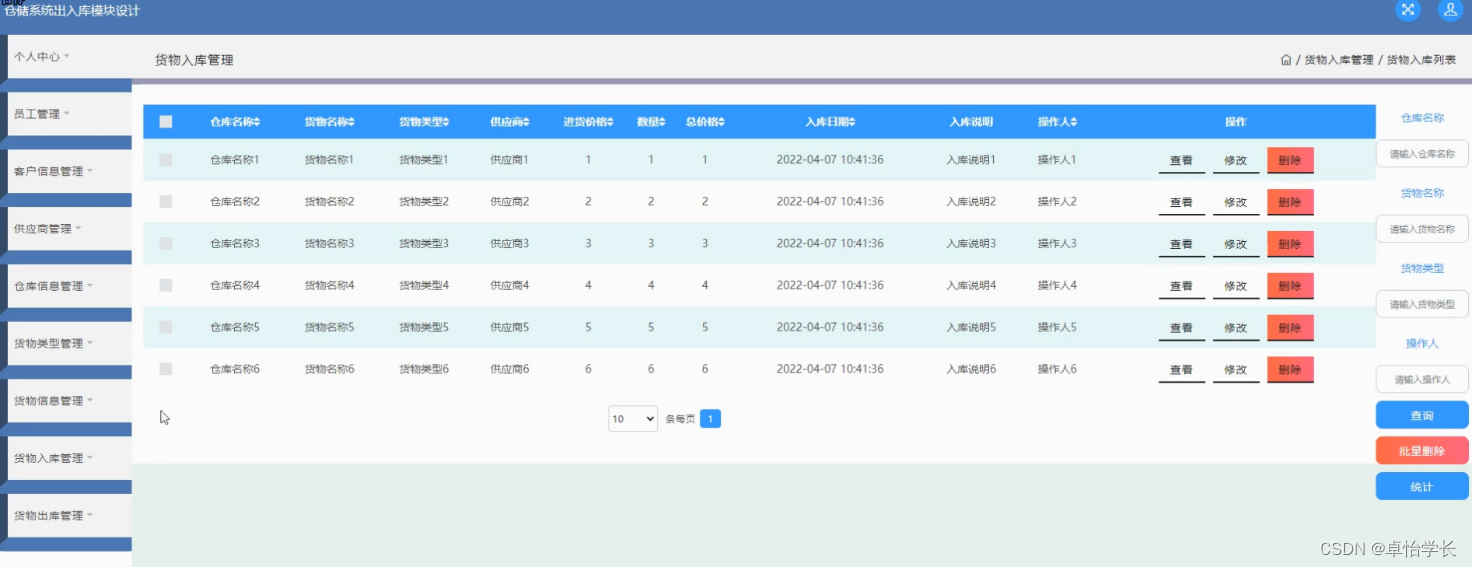Edit row 仓库名称6 with 修改
1472x567 pixels.
click(x=1236, y=370)
